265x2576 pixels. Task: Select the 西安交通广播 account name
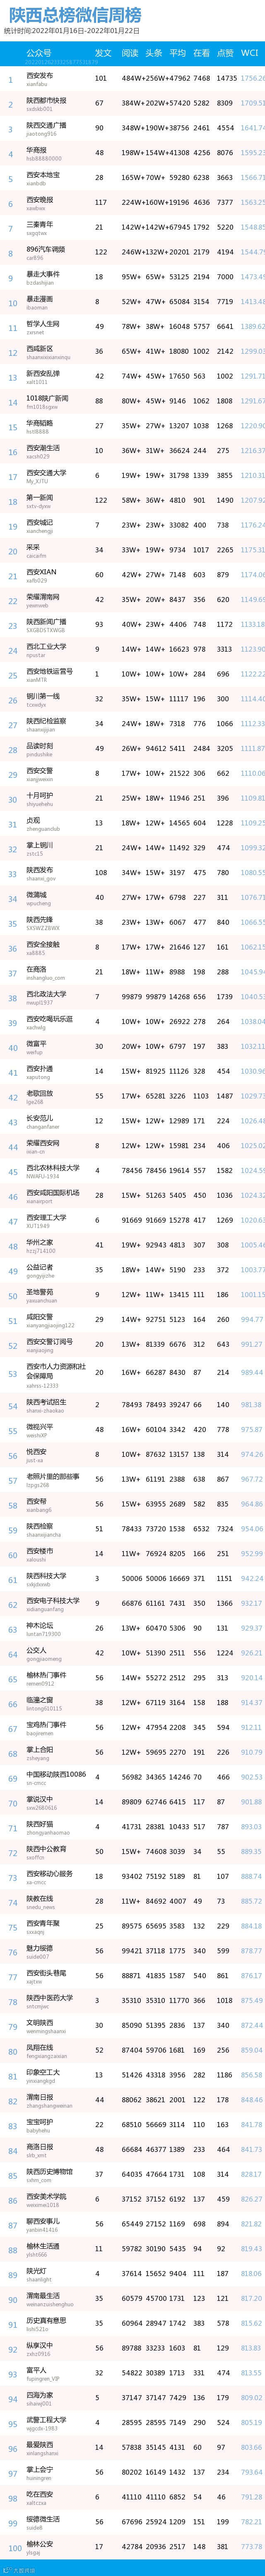click(x=46, y=125)
